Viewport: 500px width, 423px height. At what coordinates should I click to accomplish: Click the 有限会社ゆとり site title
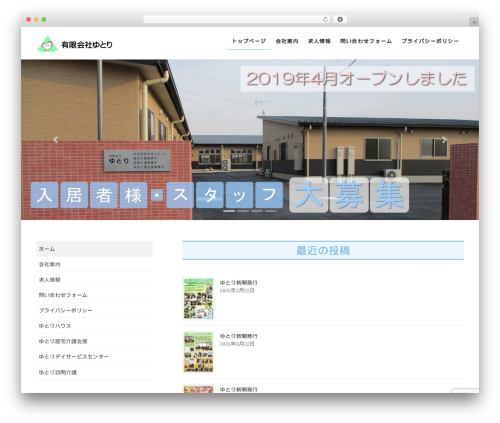coord(87,45)
